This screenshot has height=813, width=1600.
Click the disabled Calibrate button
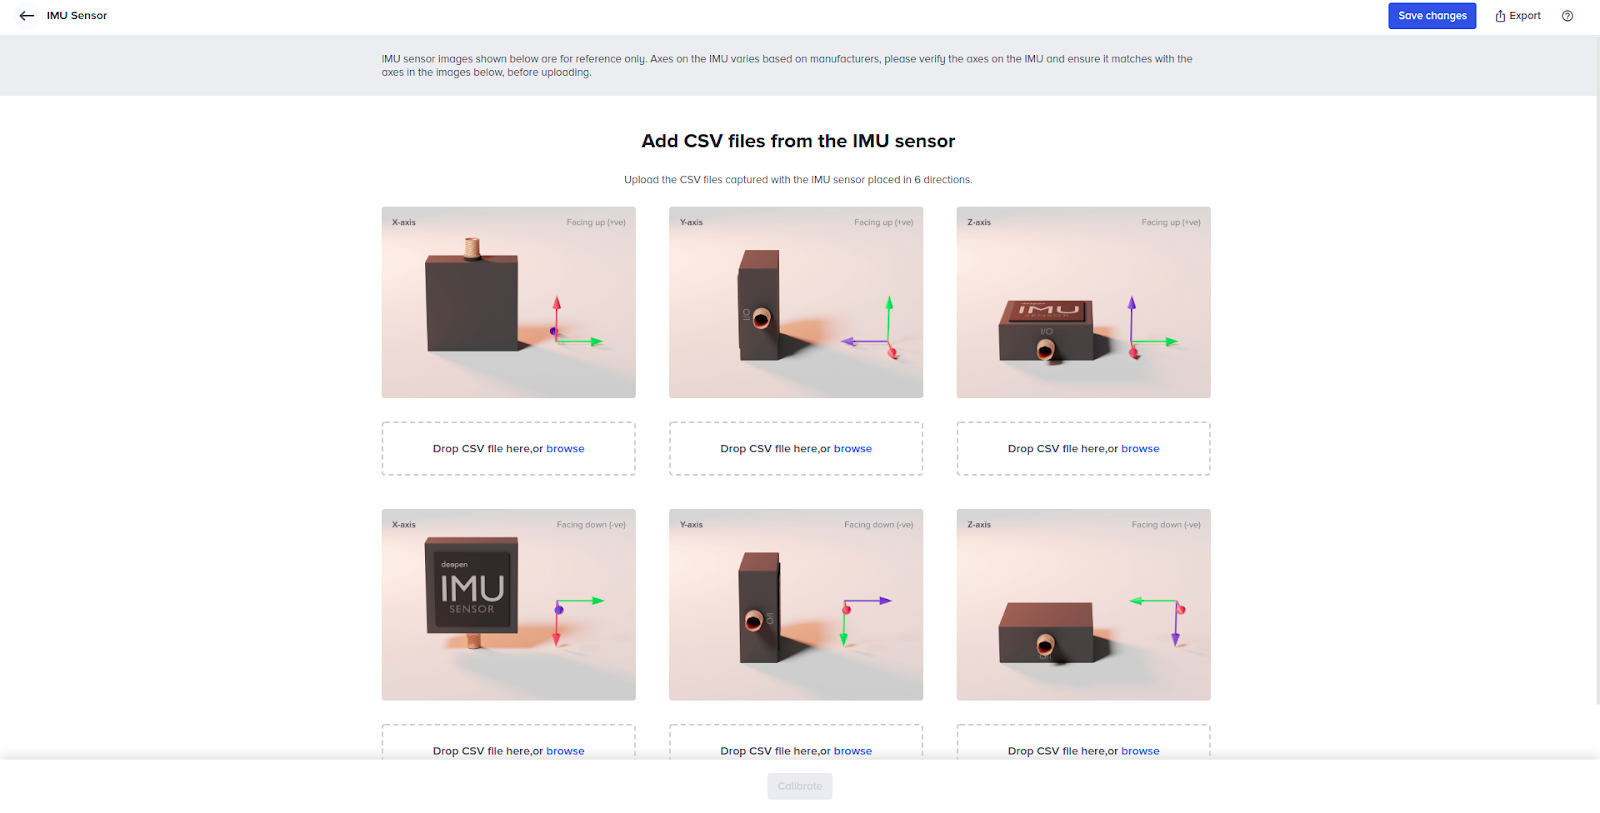click(800, 786)
